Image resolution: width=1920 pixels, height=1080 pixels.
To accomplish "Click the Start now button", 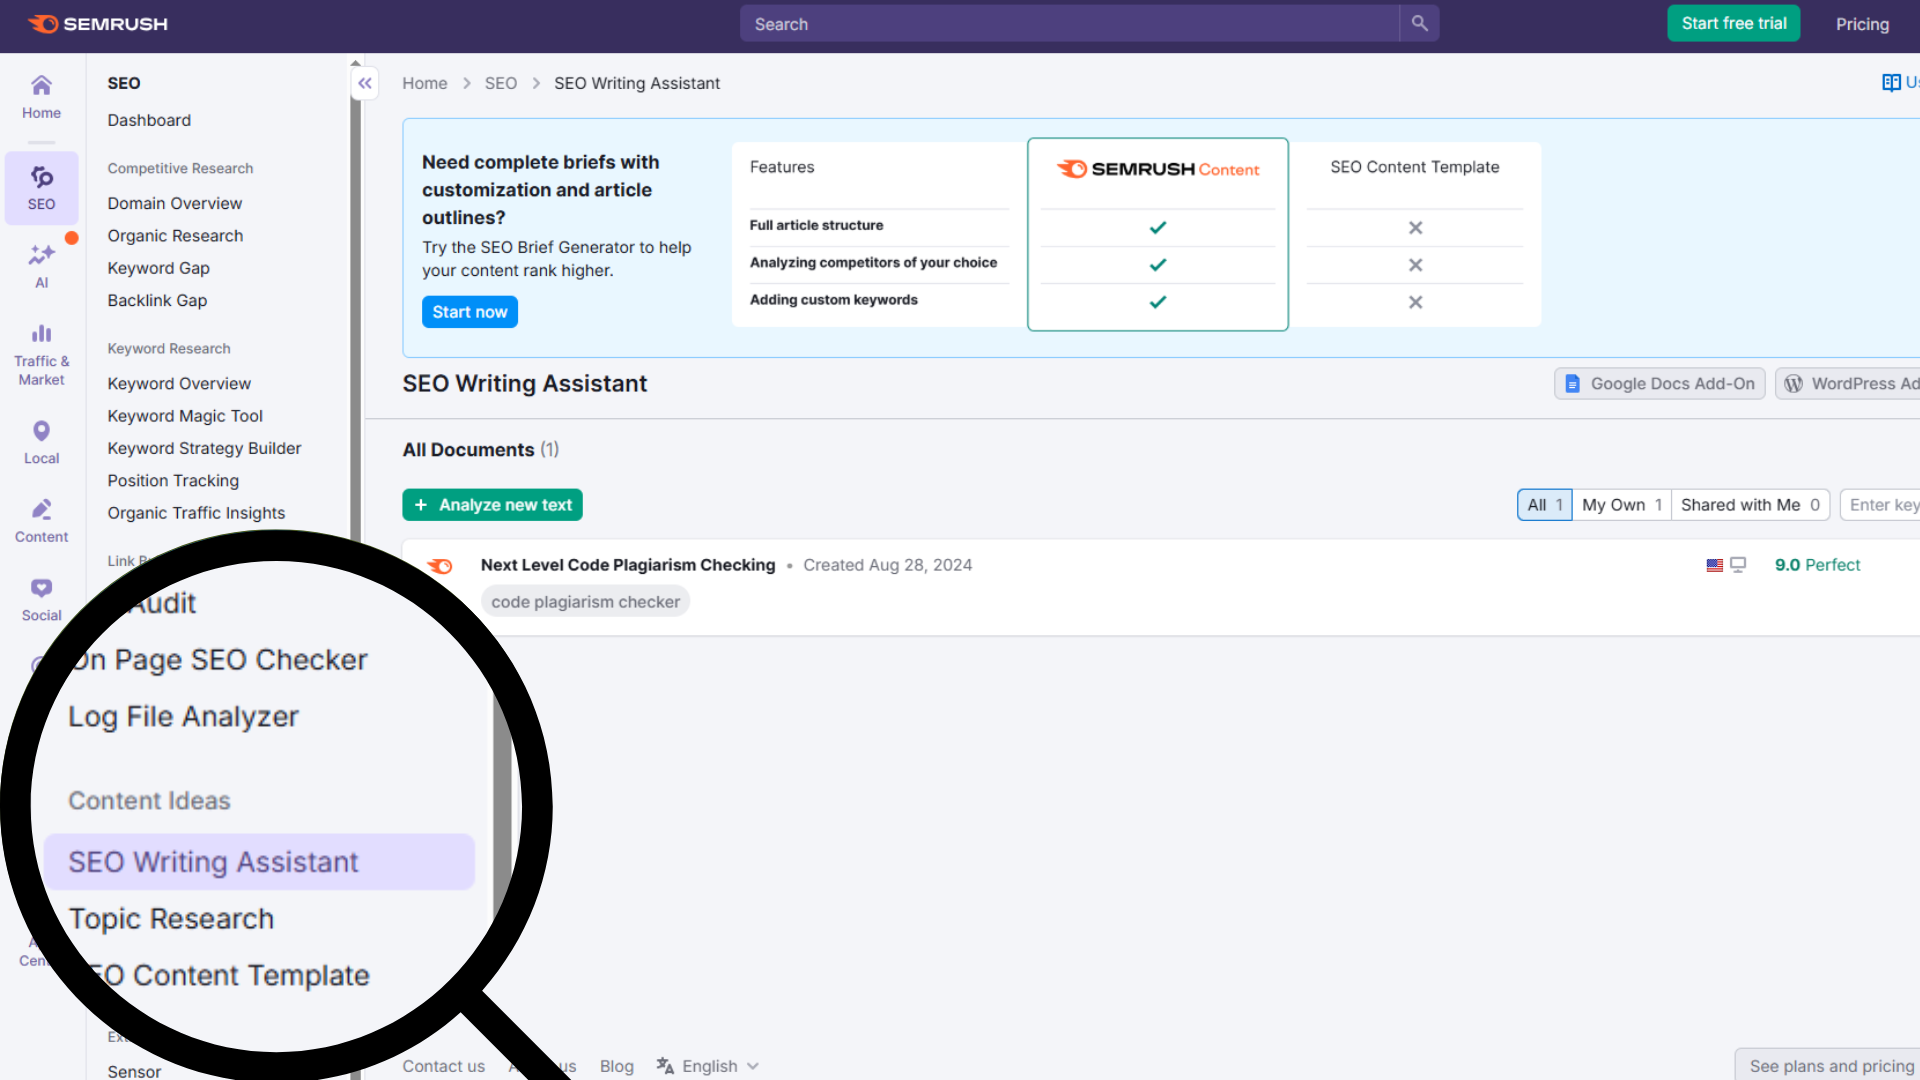I will 469,312.
